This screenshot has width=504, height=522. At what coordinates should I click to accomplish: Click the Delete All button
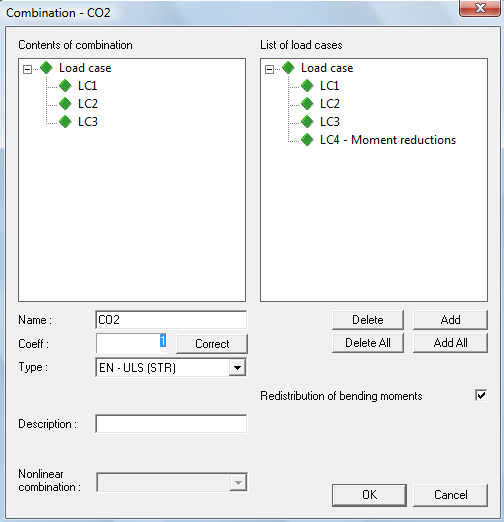[x=368, y=343]
